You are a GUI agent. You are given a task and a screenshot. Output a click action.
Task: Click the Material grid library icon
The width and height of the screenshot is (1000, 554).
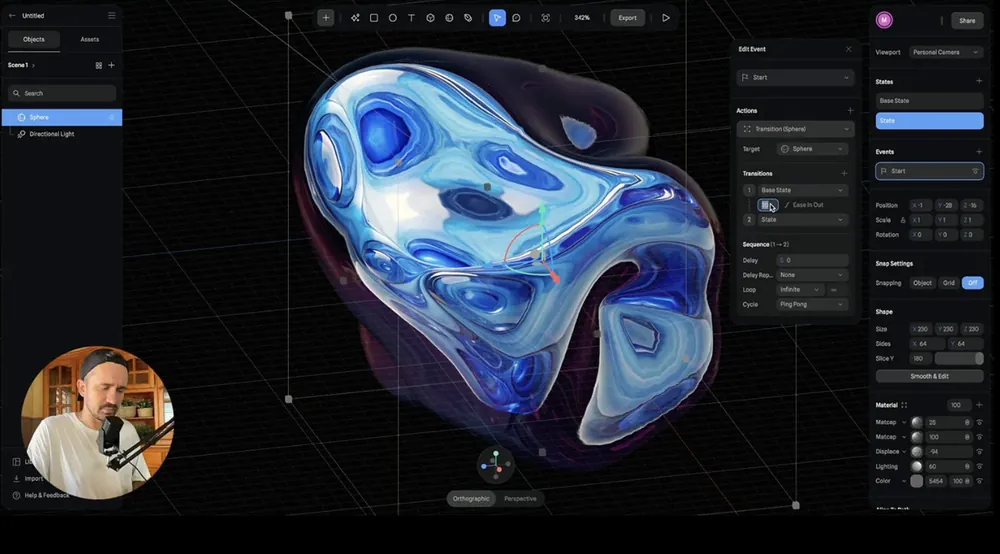[x=904, y=405]
